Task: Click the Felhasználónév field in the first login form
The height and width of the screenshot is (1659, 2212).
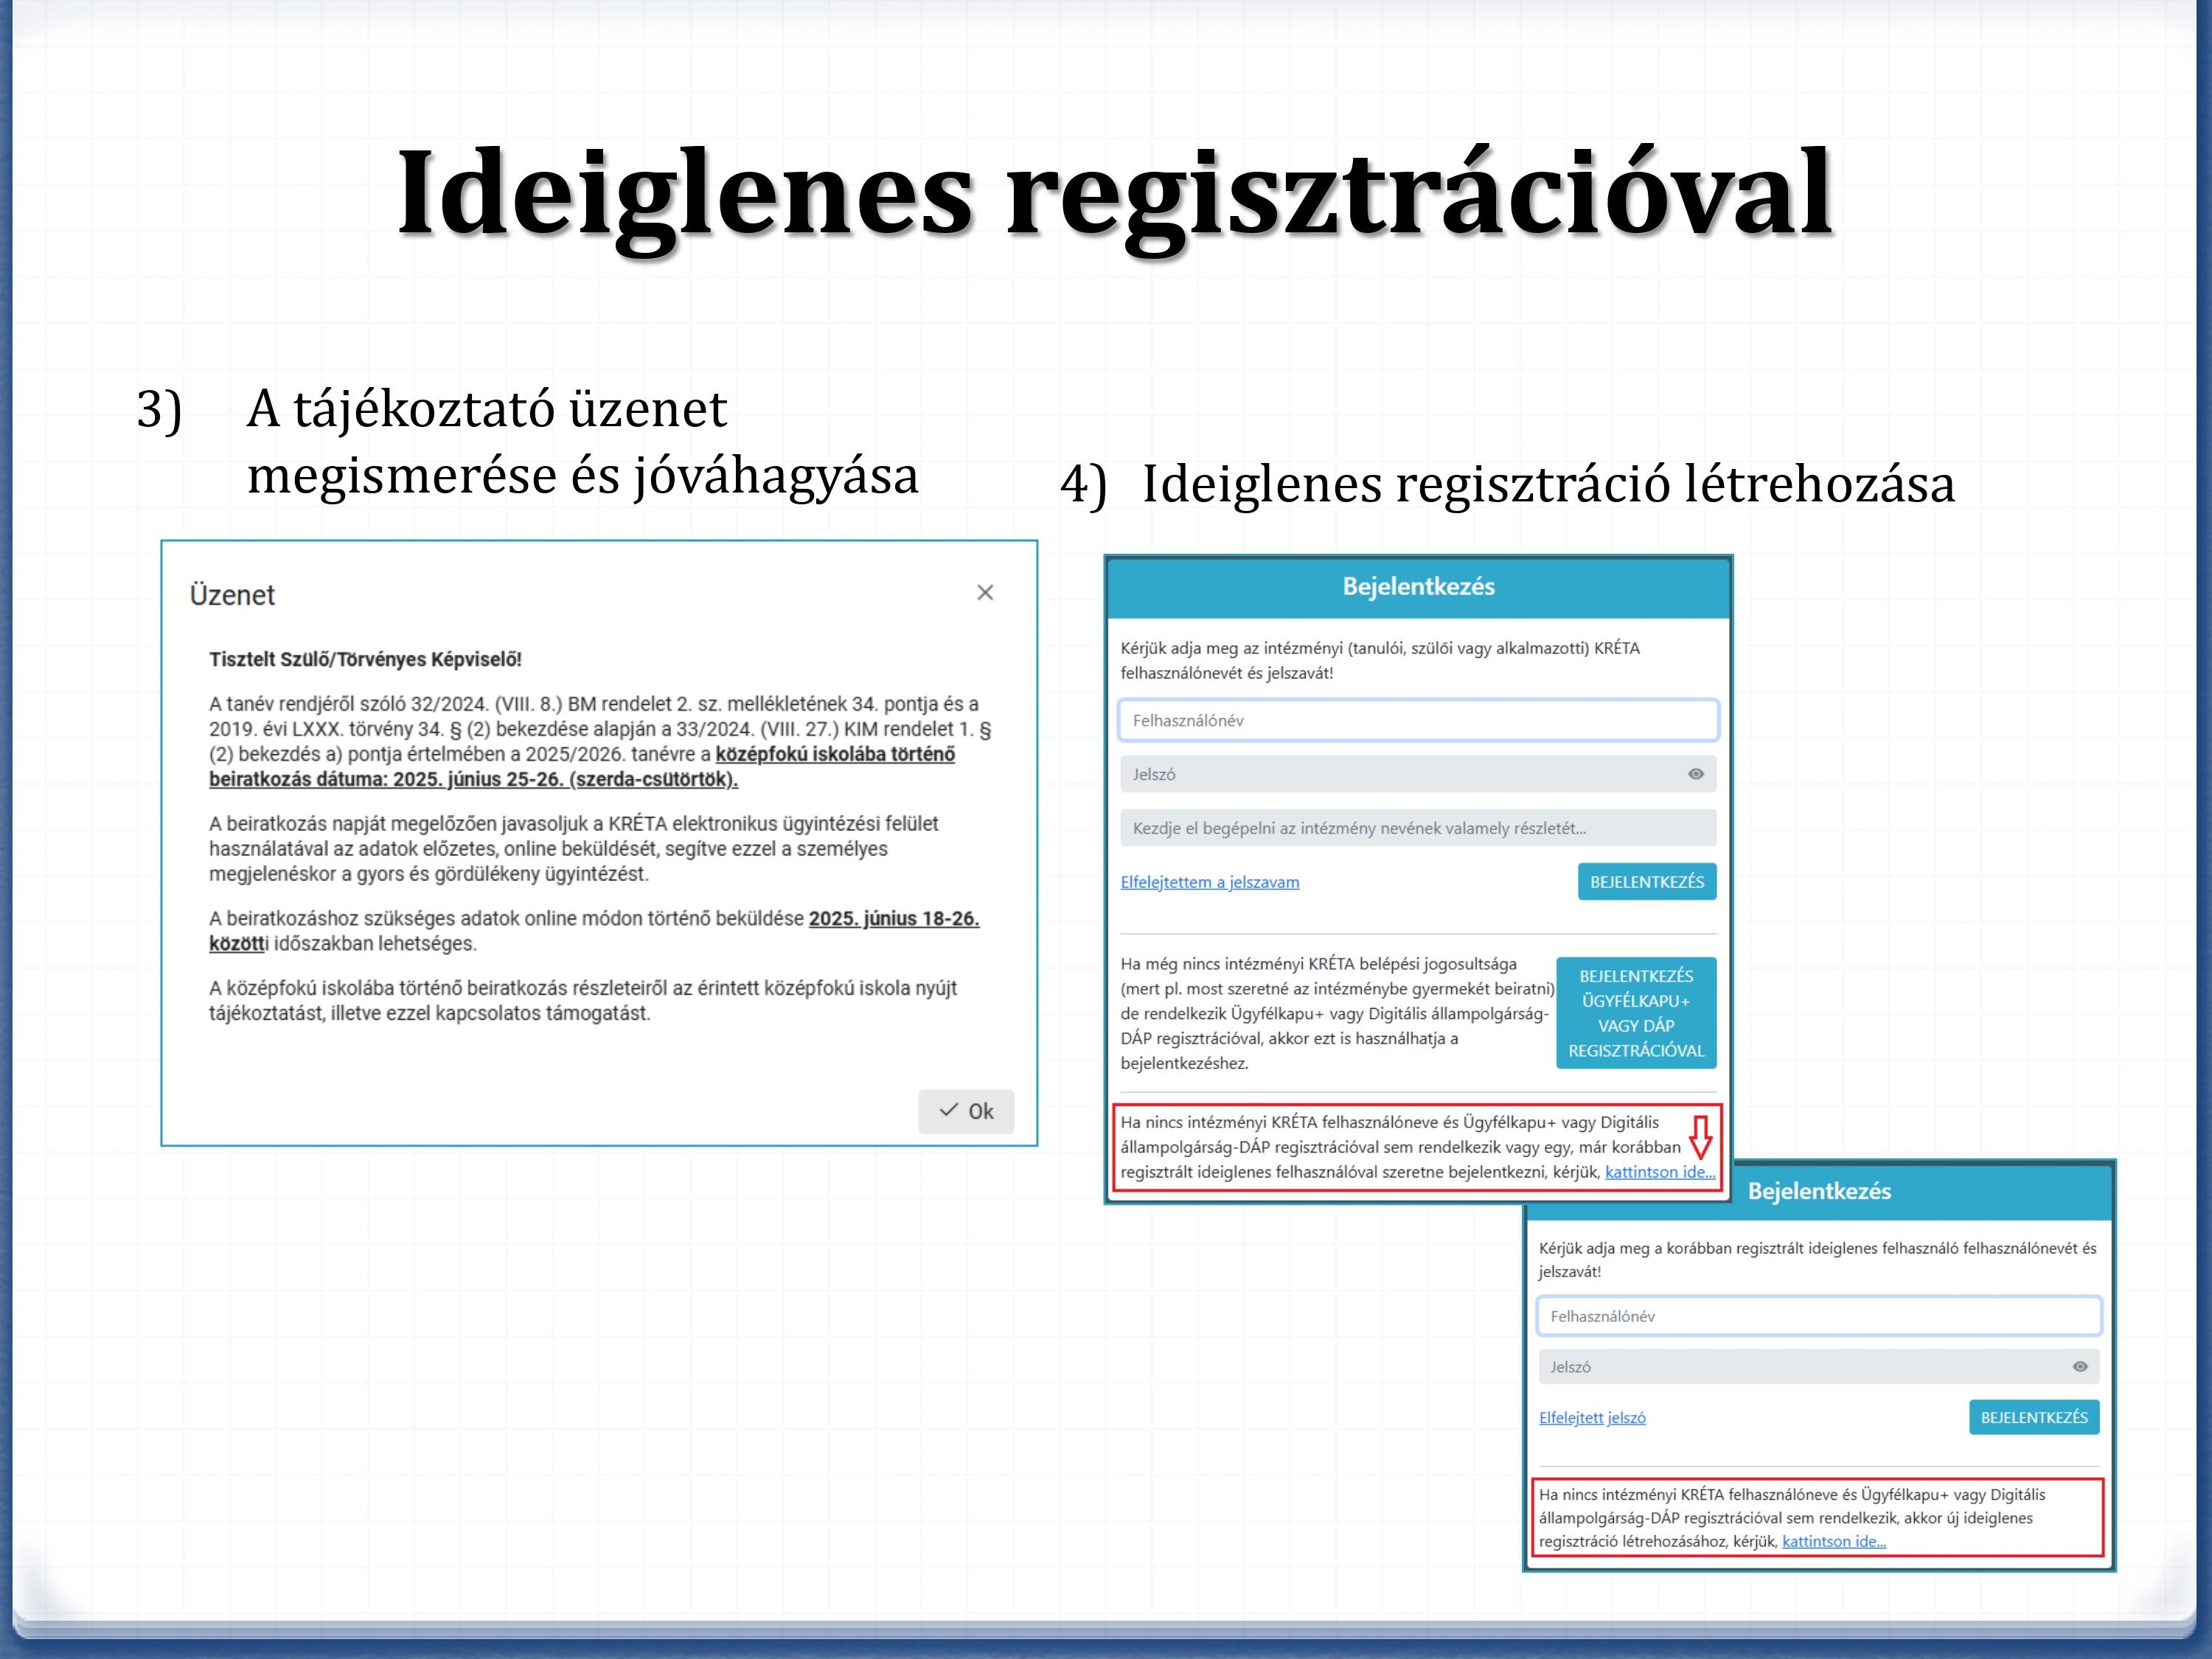Action: [x=1418, y=720]
